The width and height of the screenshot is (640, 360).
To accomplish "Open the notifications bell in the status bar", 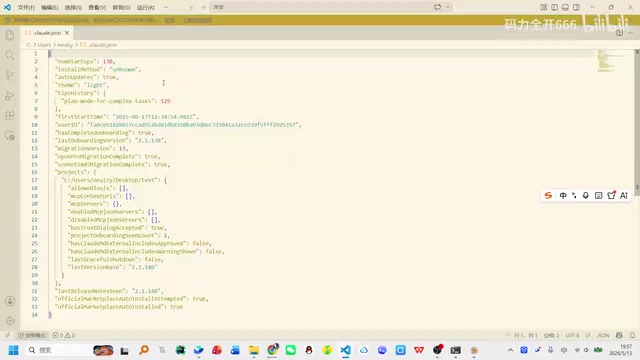I will tap(632, 335).
